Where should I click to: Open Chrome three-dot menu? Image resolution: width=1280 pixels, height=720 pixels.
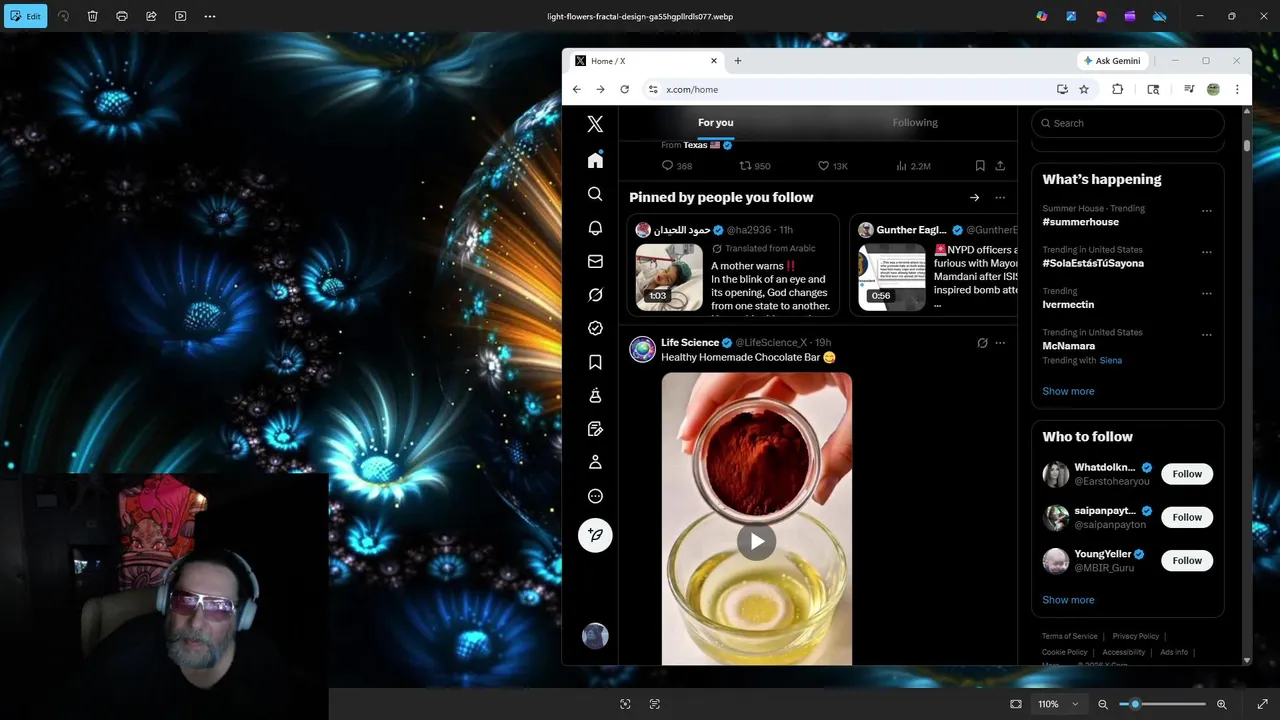1237,89
